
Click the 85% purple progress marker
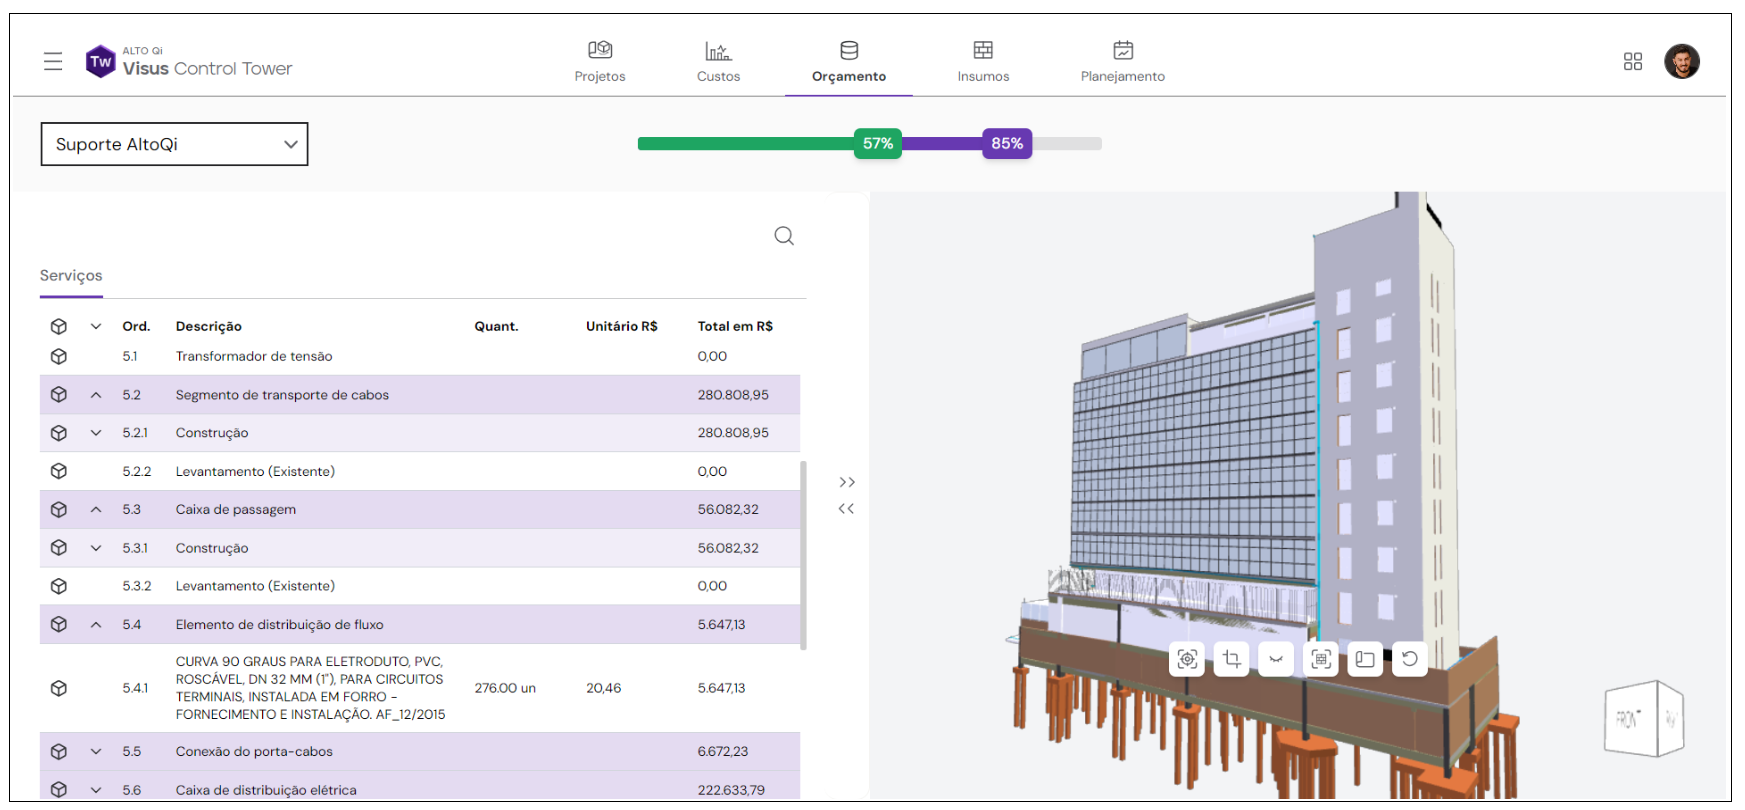[x=1007, y=144]
